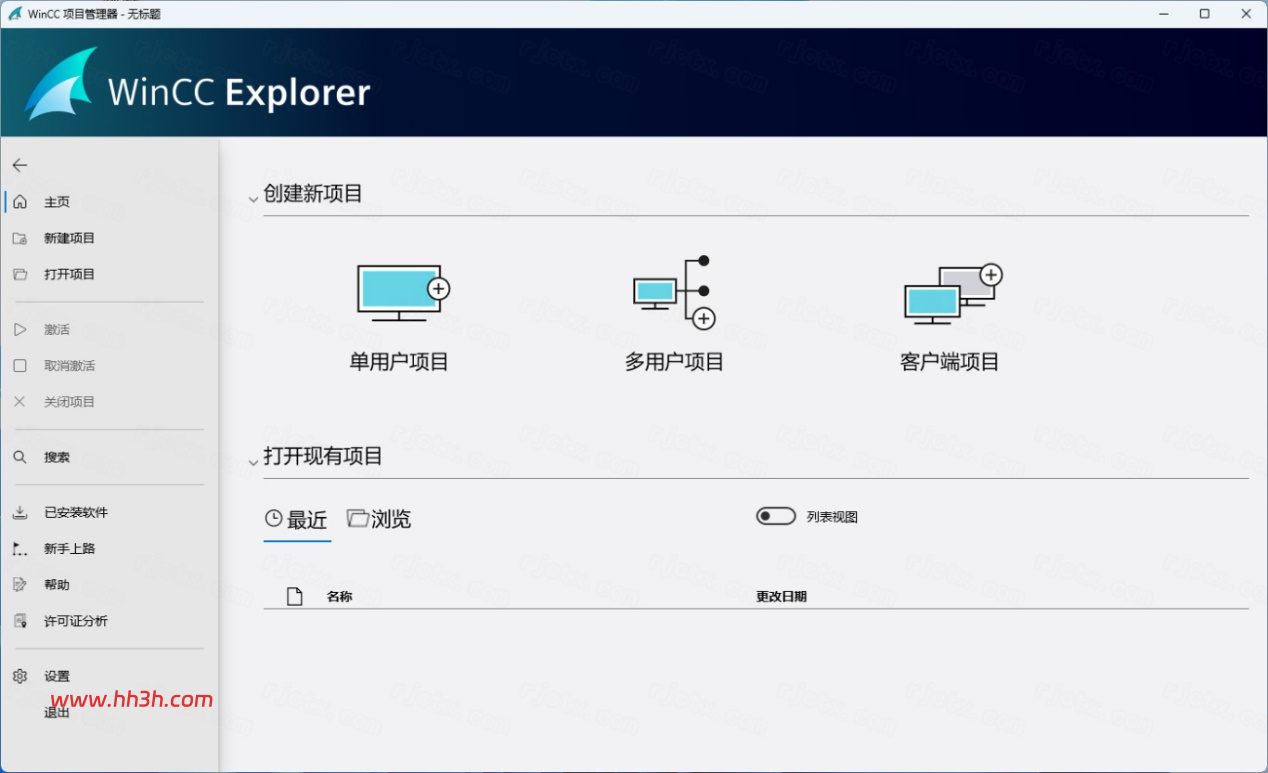Collapse the 打开现有项目 section chevron
The image size is (1268, 773).
pyautogui.click(x=253, y=461)
